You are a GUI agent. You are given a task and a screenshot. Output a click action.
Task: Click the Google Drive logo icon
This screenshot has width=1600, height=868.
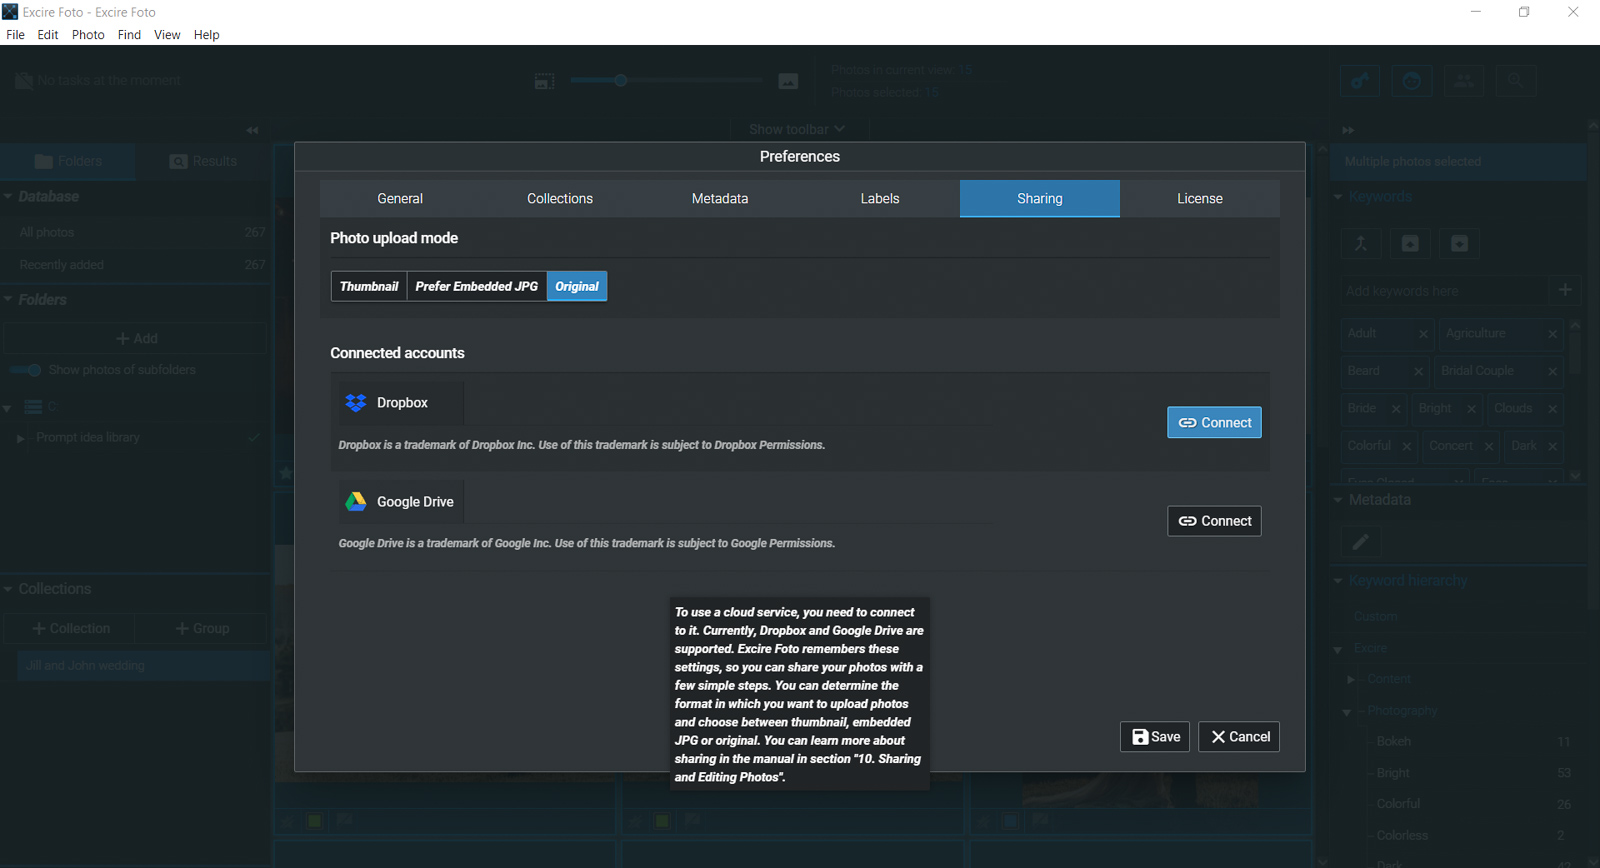click(356, 502)
